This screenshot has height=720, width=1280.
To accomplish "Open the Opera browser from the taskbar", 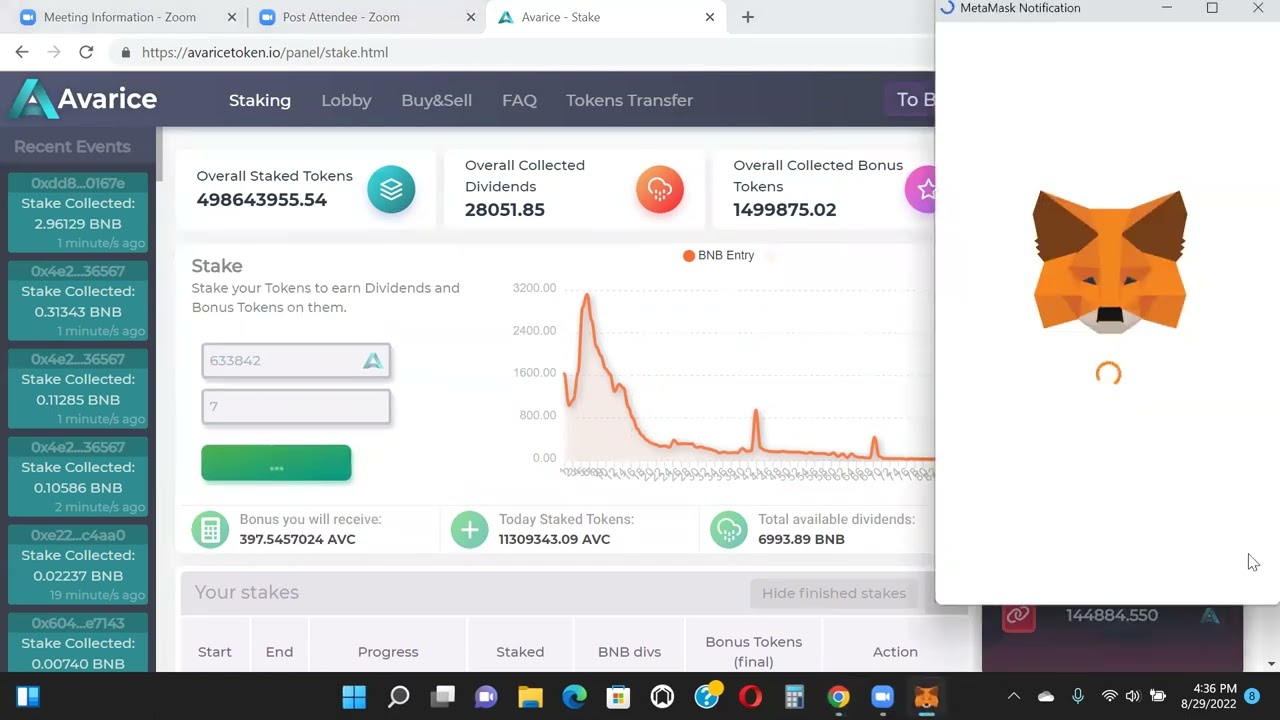I will (750, 696).
